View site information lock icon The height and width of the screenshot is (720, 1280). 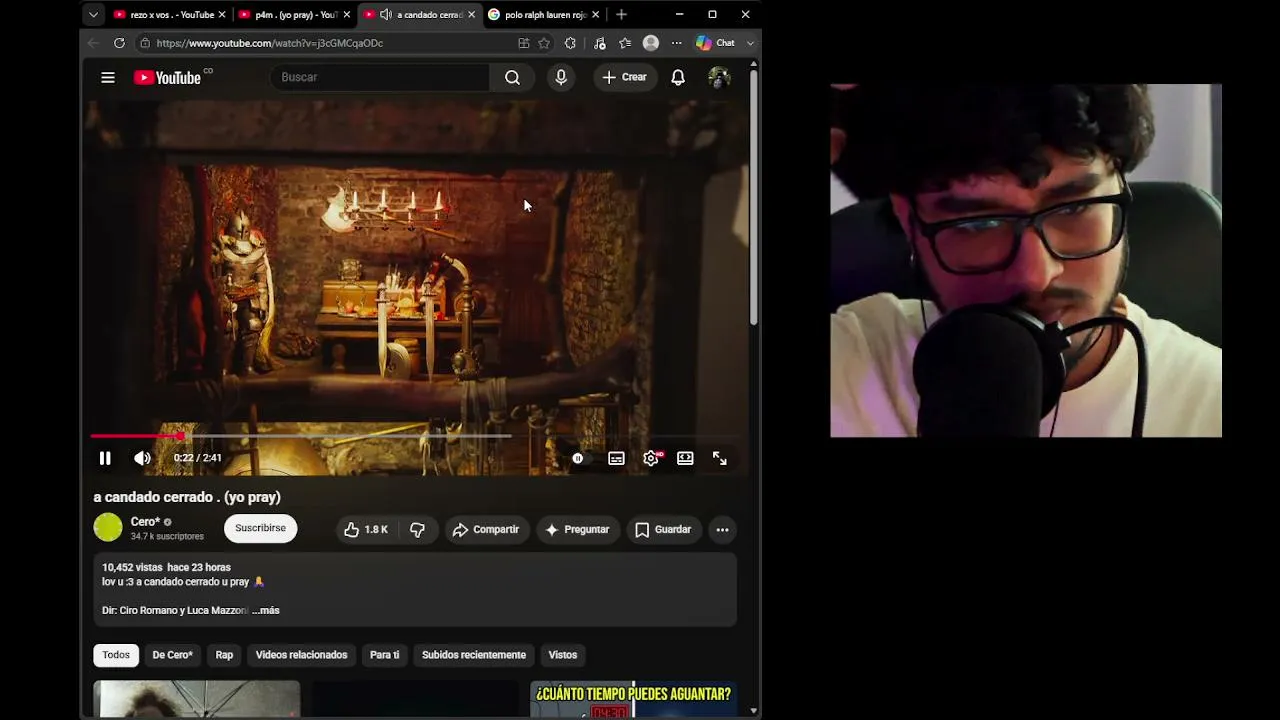(x=145, y=43)
